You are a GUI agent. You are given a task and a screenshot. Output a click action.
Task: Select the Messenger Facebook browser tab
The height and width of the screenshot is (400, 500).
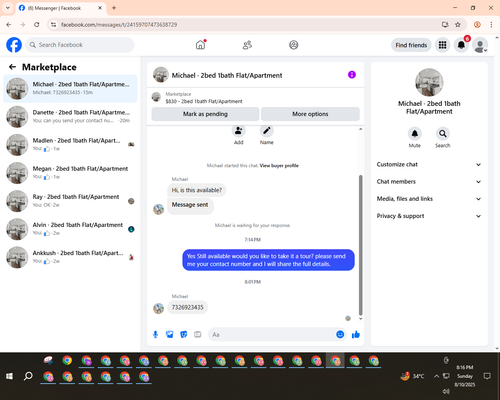(x=60, y=8)
